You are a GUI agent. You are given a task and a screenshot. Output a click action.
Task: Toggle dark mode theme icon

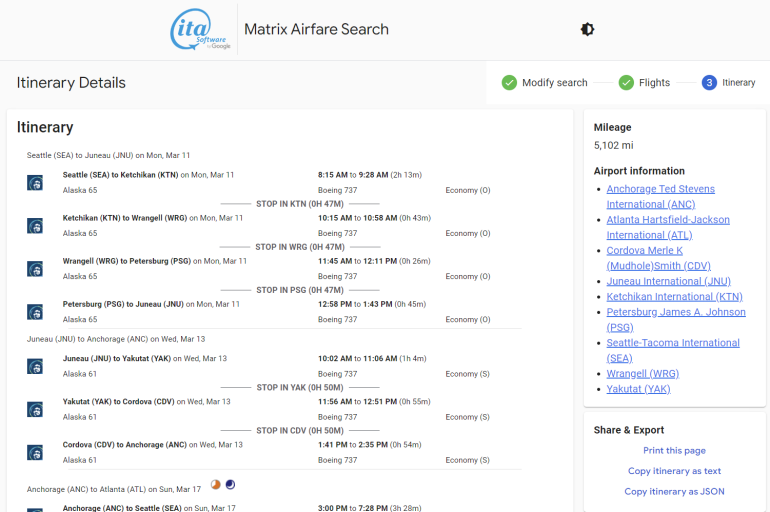pyautogui.click(x=587, y=29)
